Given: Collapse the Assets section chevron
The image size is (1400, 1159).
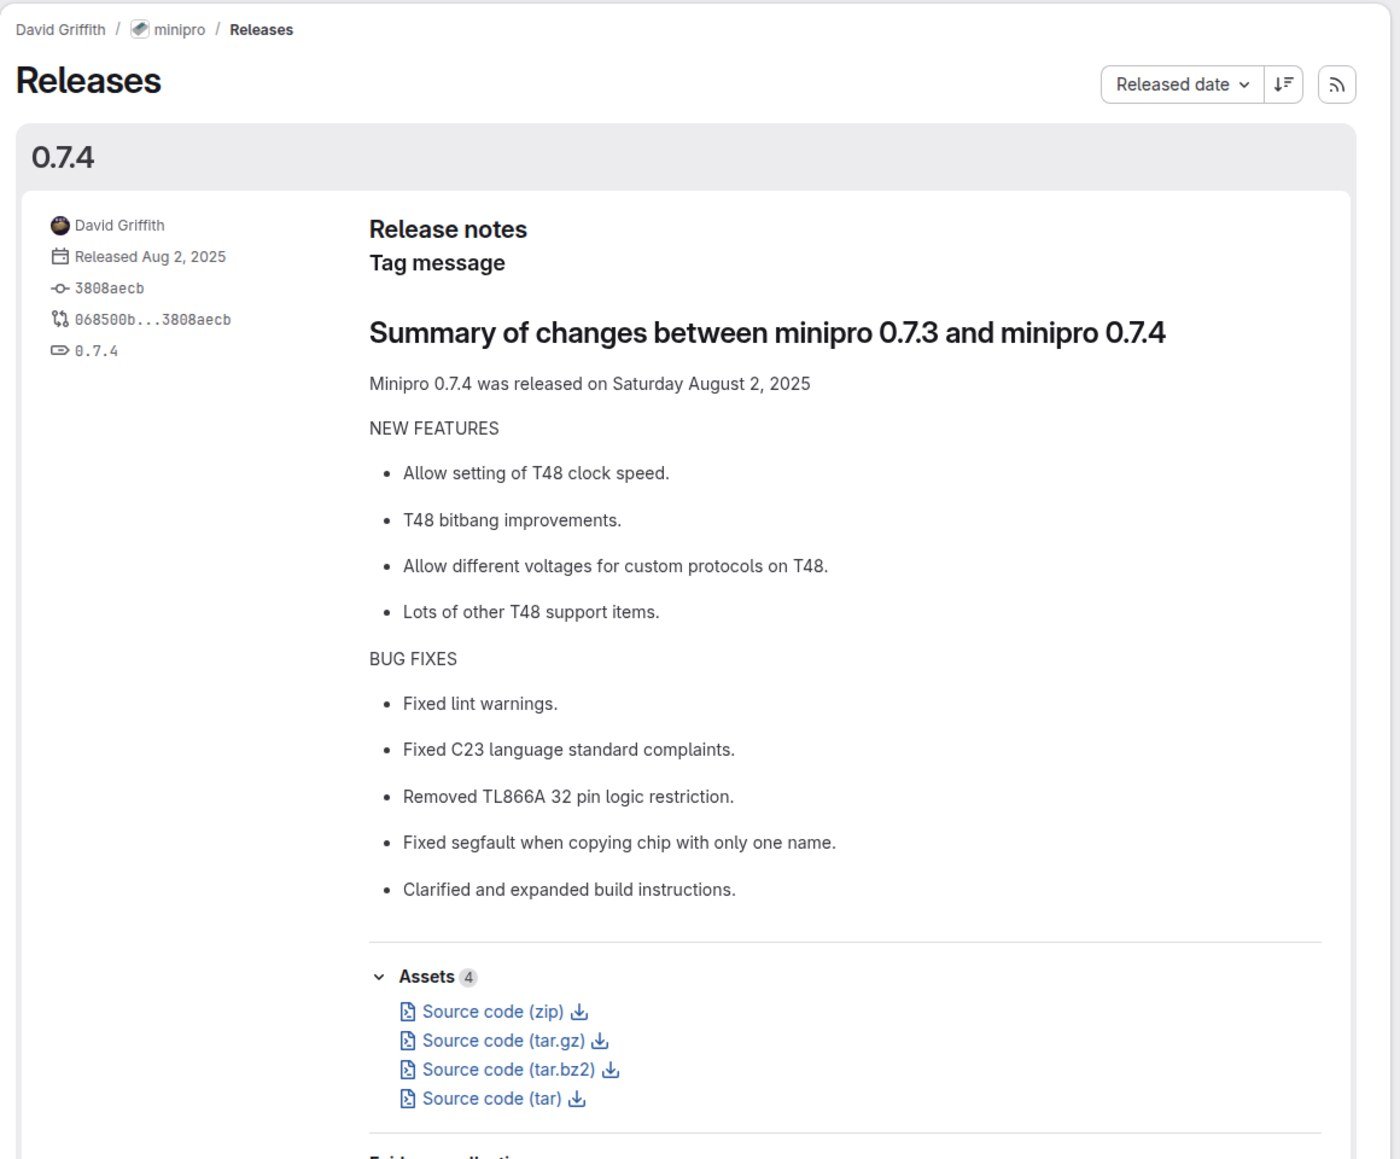Looking at the screenshot, I should 379,977.
